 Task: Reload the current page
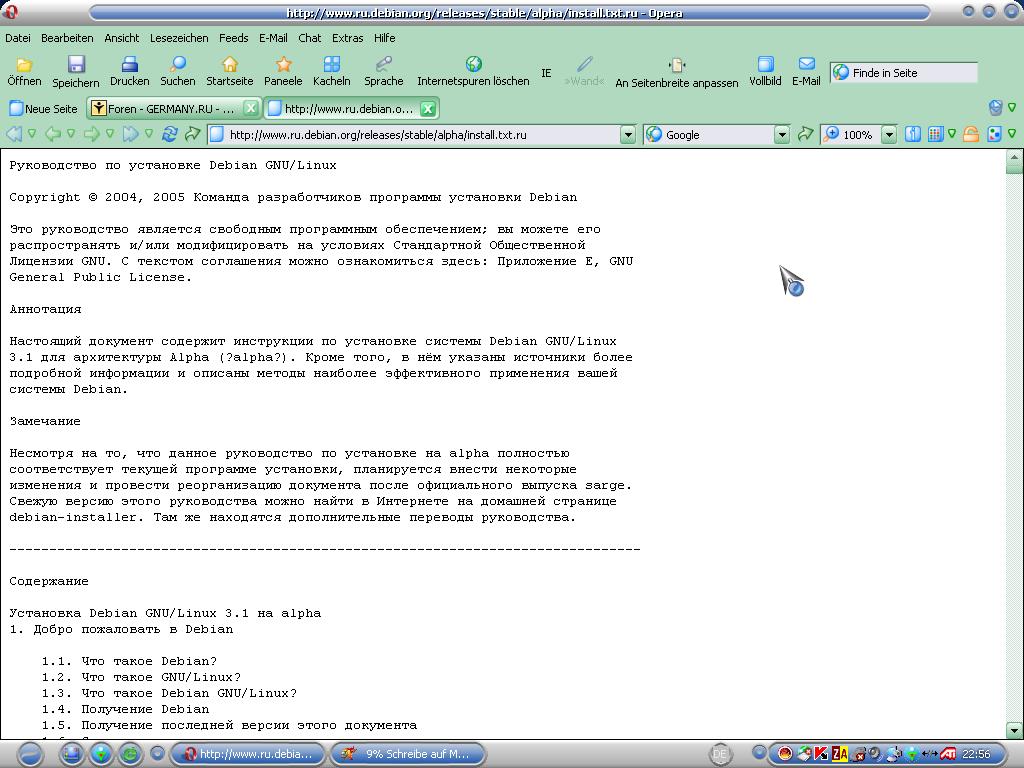coord(170,135)
